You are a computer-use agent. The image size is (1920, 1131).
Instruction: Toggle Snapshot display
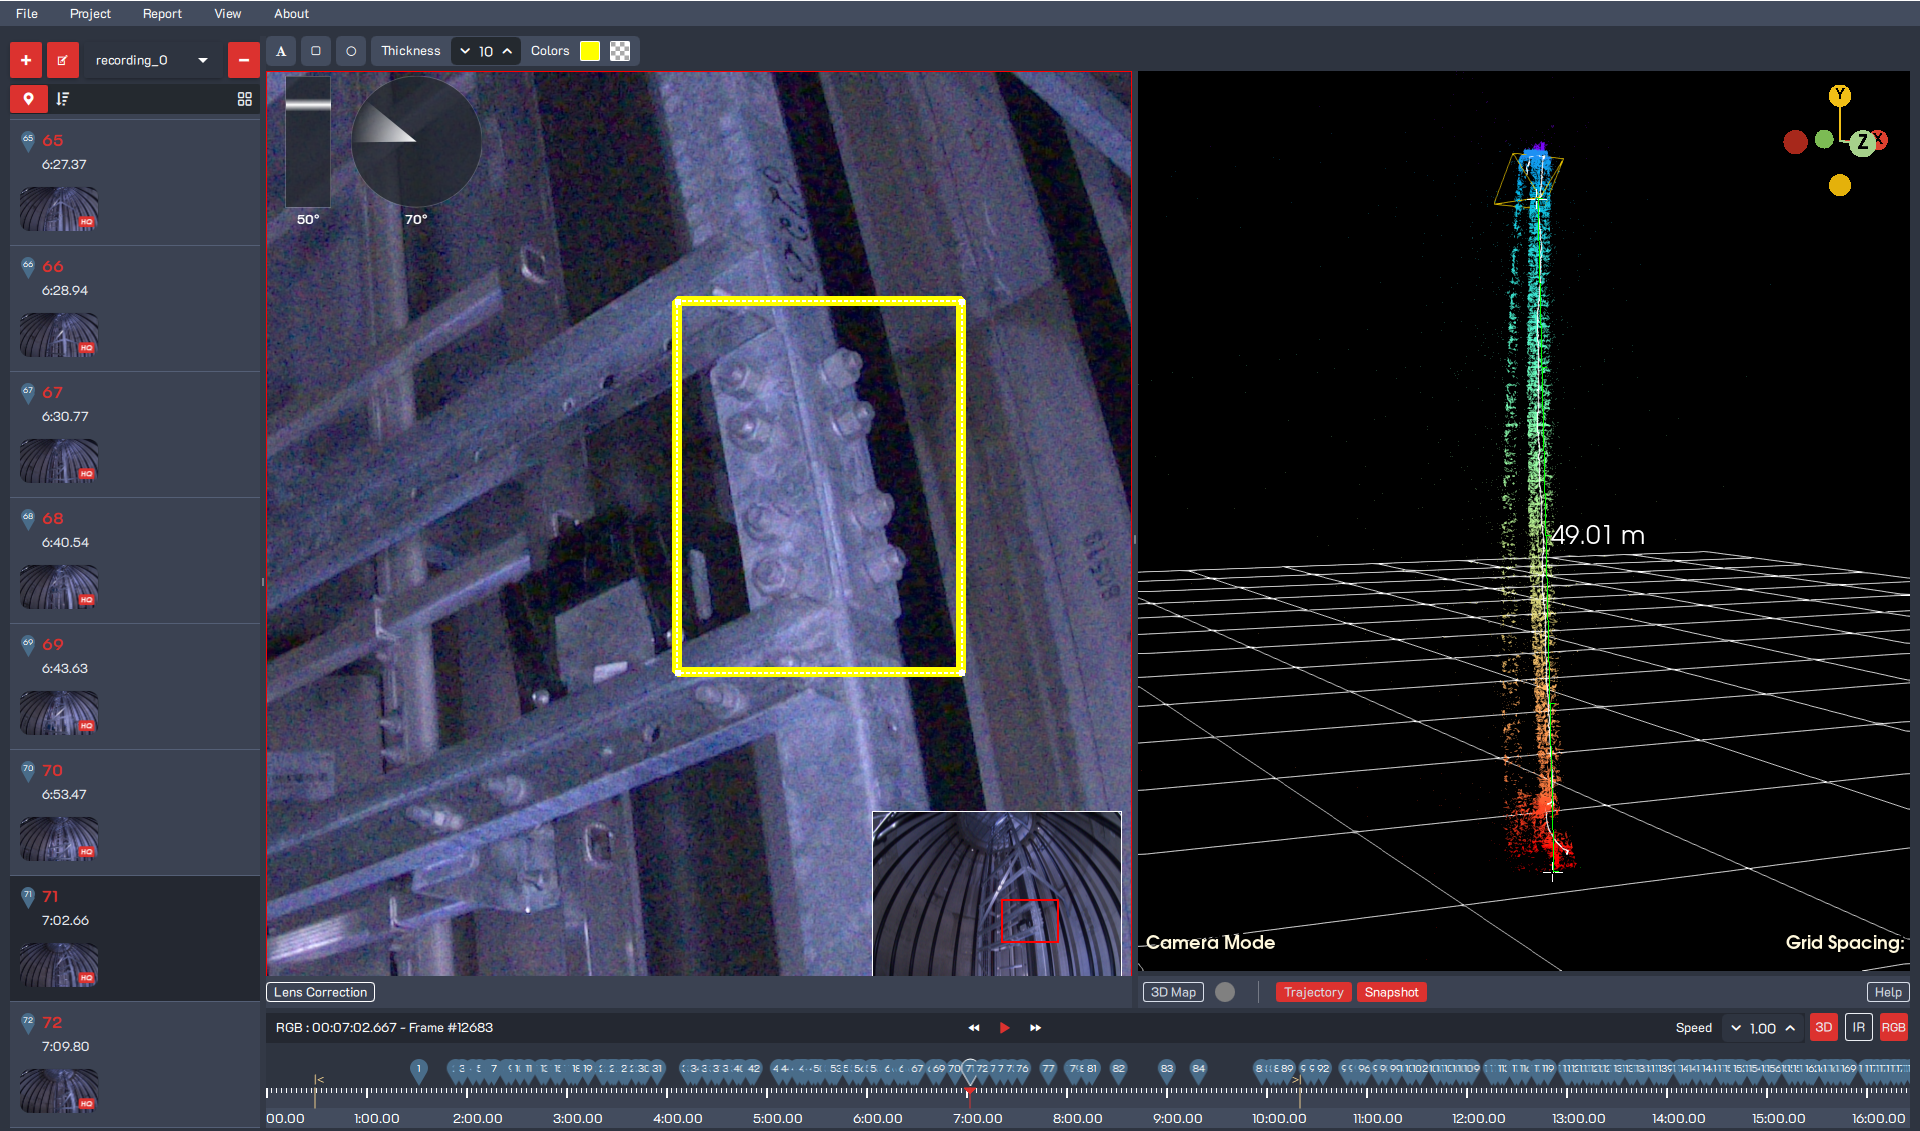tap(1392, 992)
